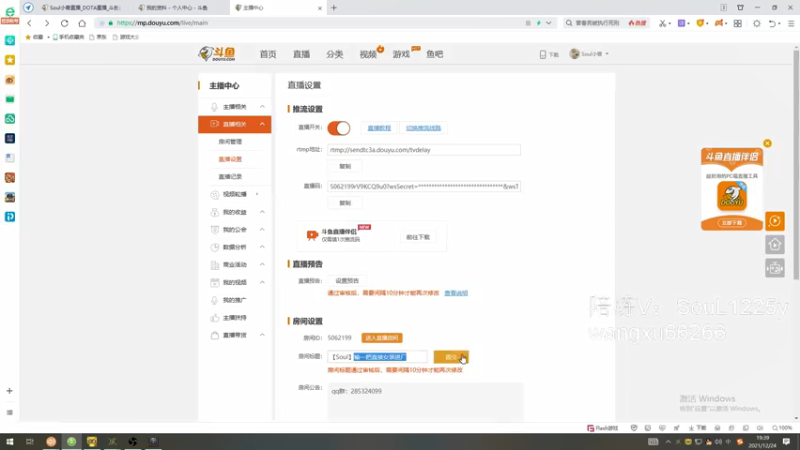Open the 直播教程 link
The height and width of the screenshot is (450, 800).
click(379, 128)
